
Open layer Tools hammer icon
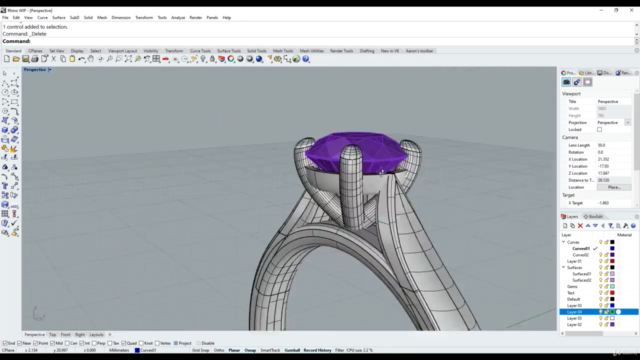pyautogui.click(x=626, y=226)
